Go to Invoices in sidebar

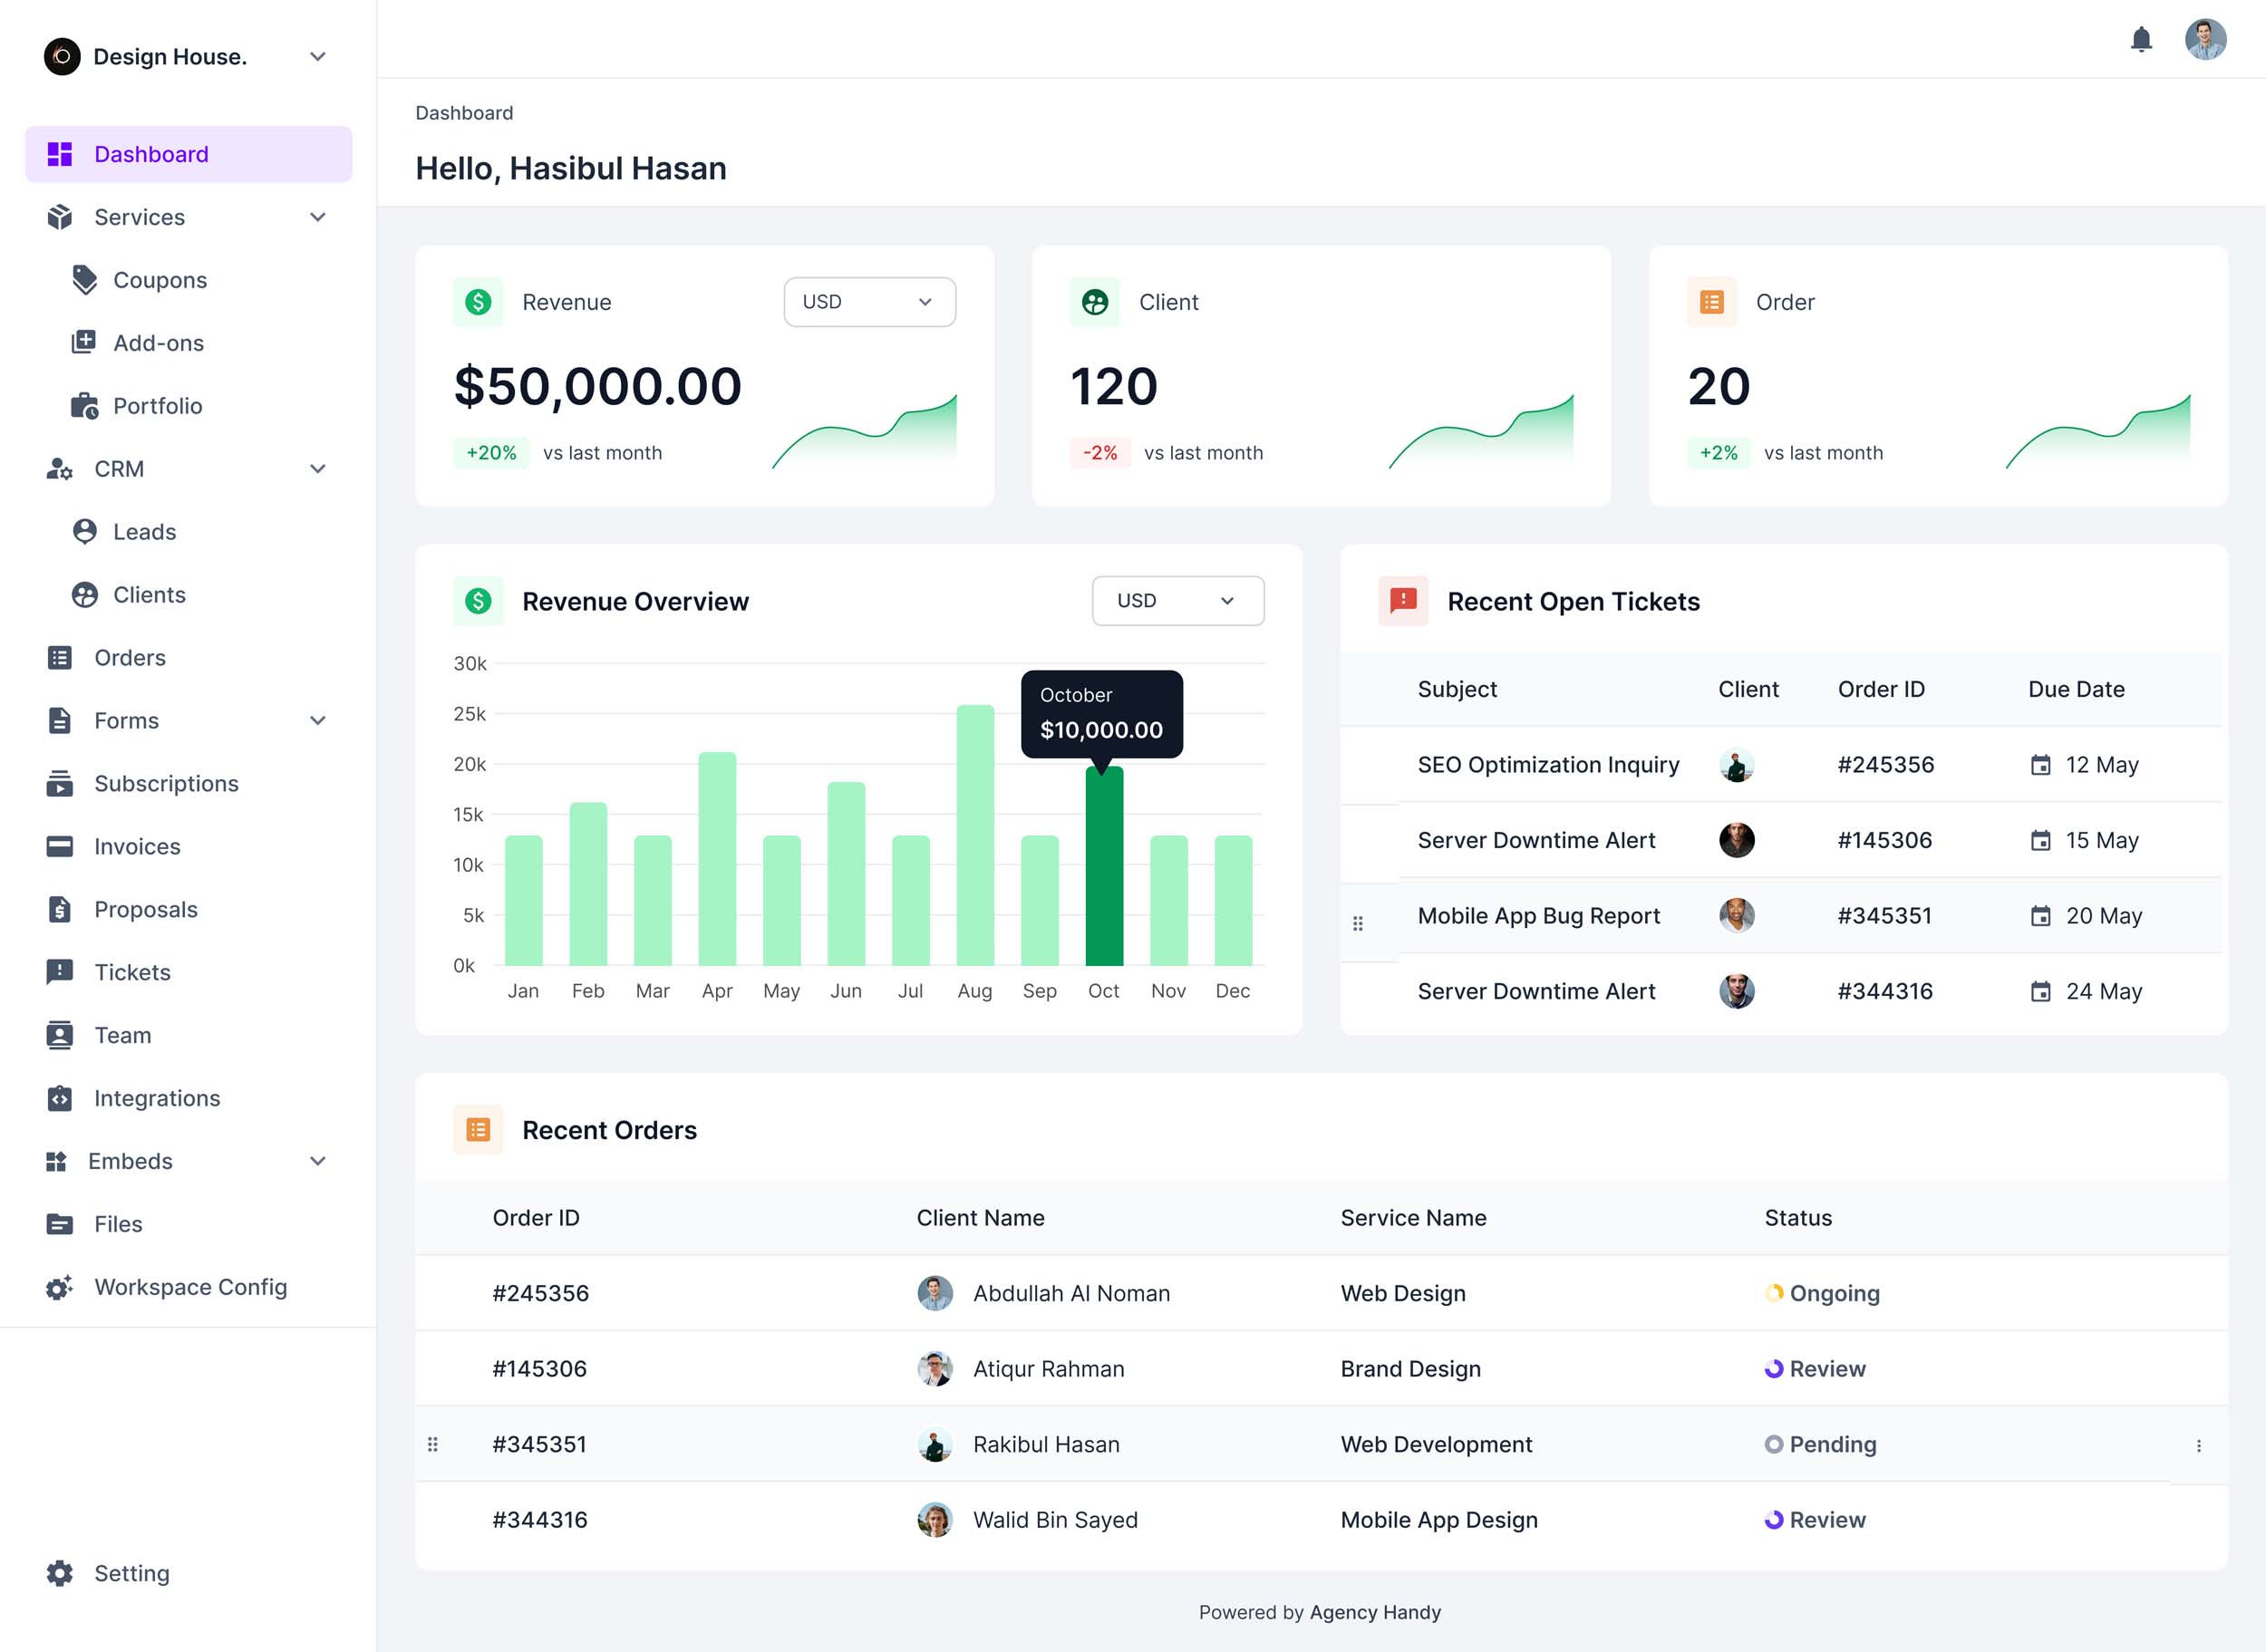point(137,847)
